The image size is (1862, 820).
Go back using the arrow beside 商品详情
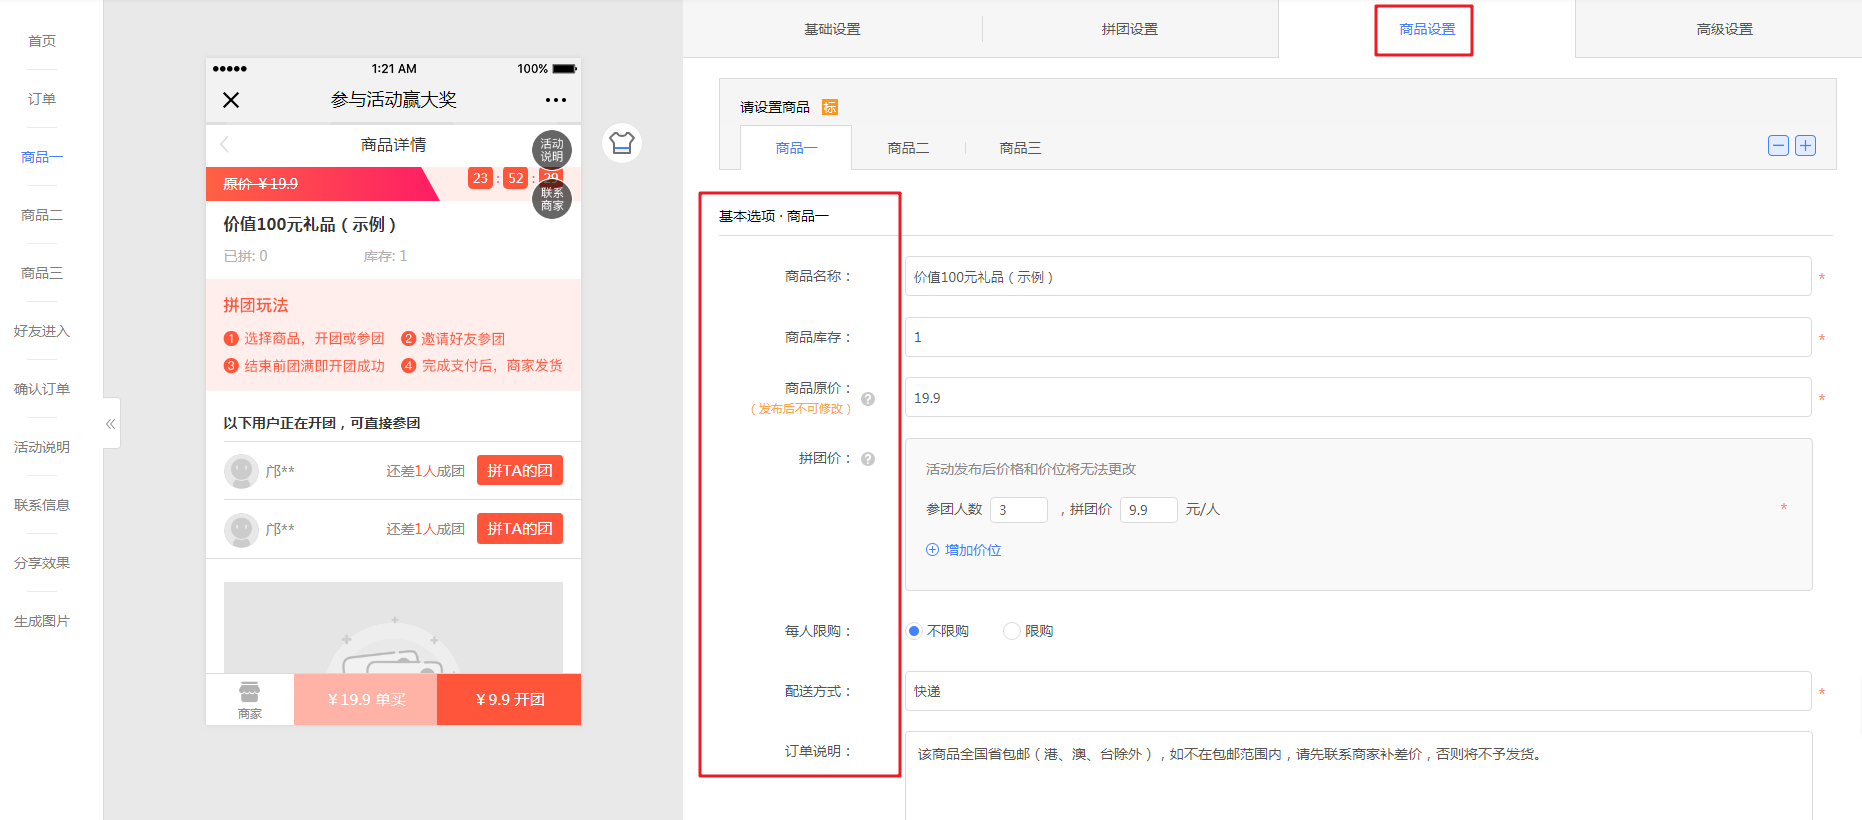click(225, 144)
